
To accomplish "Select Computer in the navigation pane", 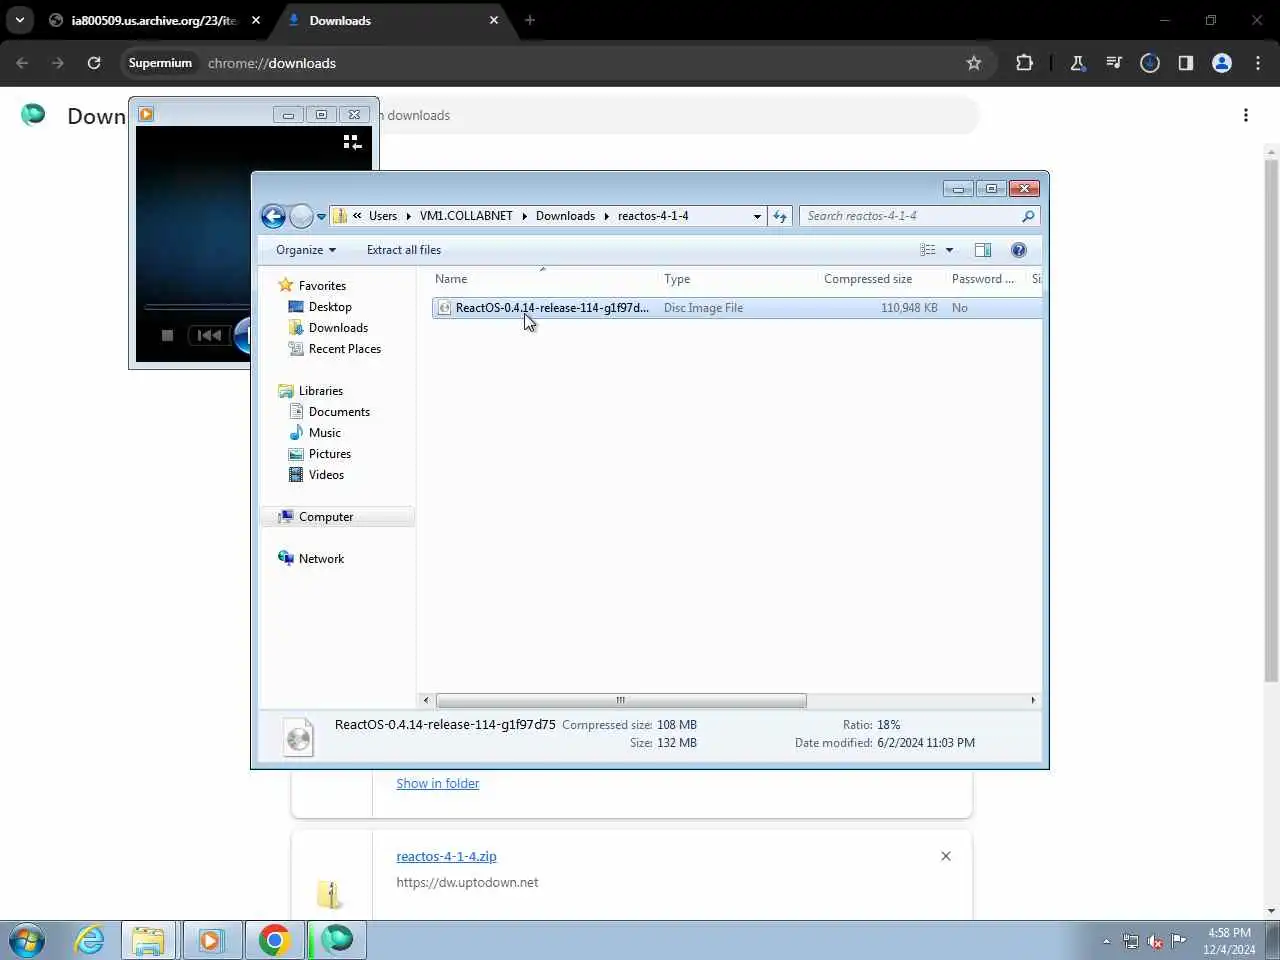I will click(x=326, y=517).
